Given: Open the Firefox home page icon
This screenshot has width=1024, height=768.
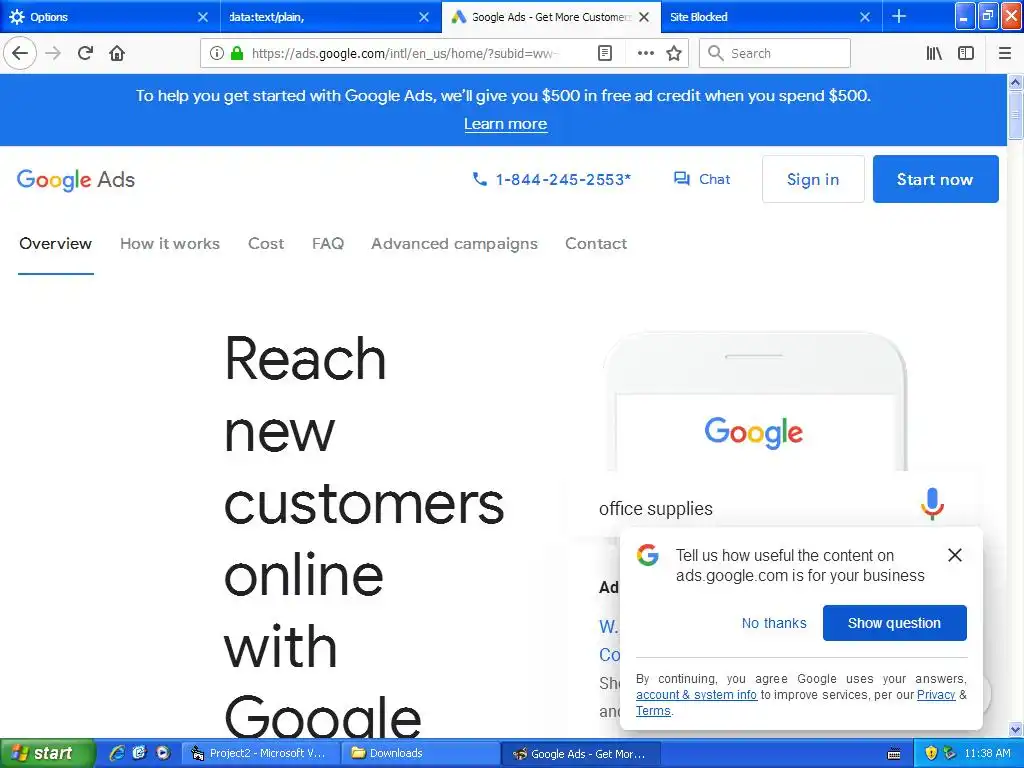Looking at the screenshot, I should (x=117, y=53).
